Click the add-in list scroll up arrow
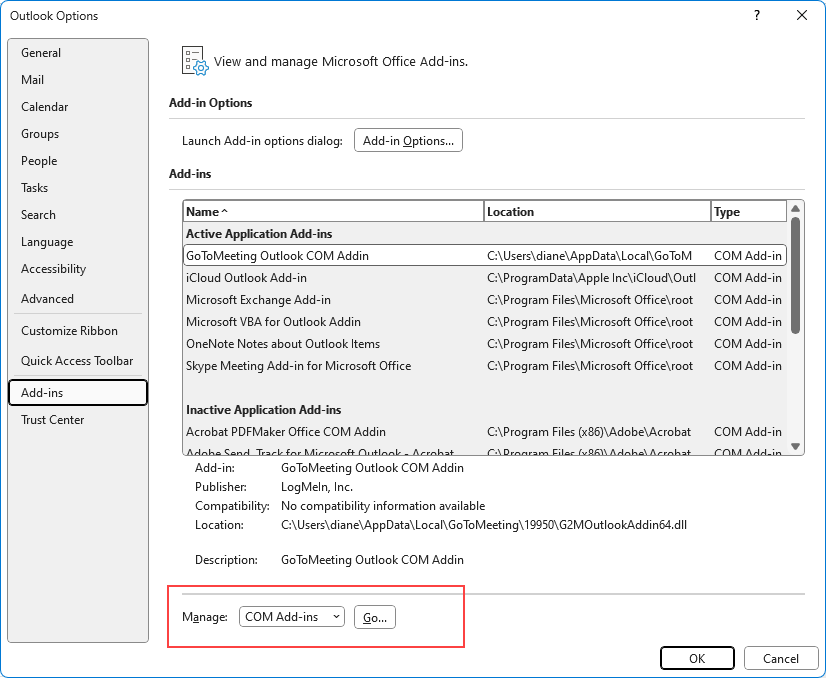The height and width of the screenshot is (678, 826). coord(795,209)
